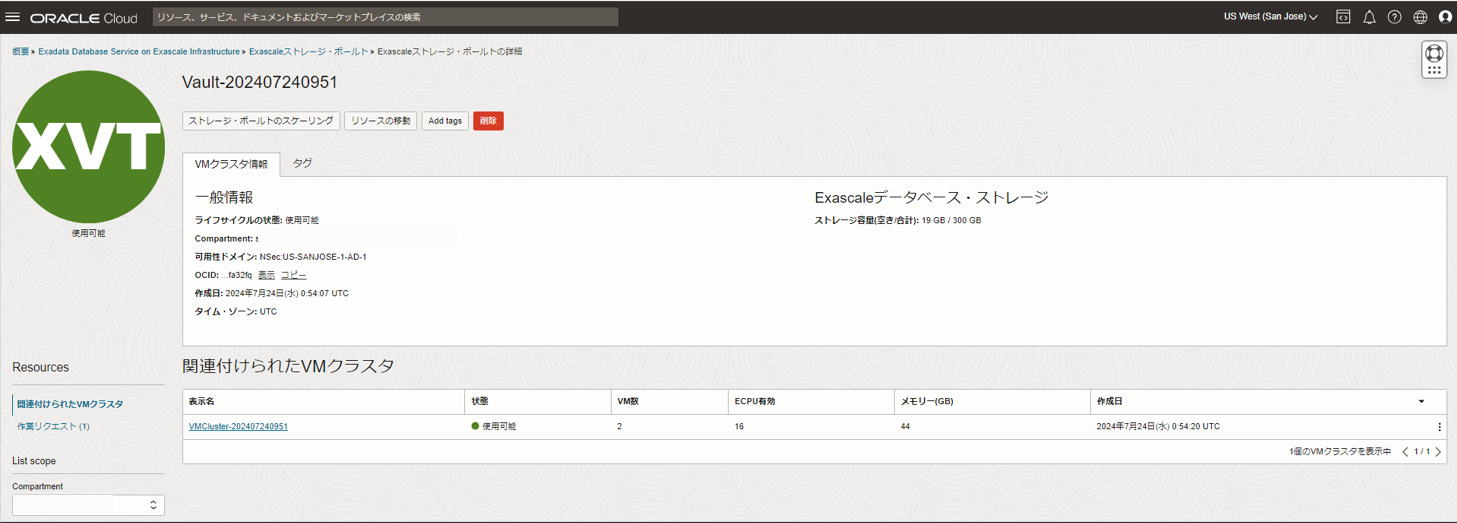Open the language globe icon
Viewport: 1457px width, 523px height.
(x=1420, y=17)
